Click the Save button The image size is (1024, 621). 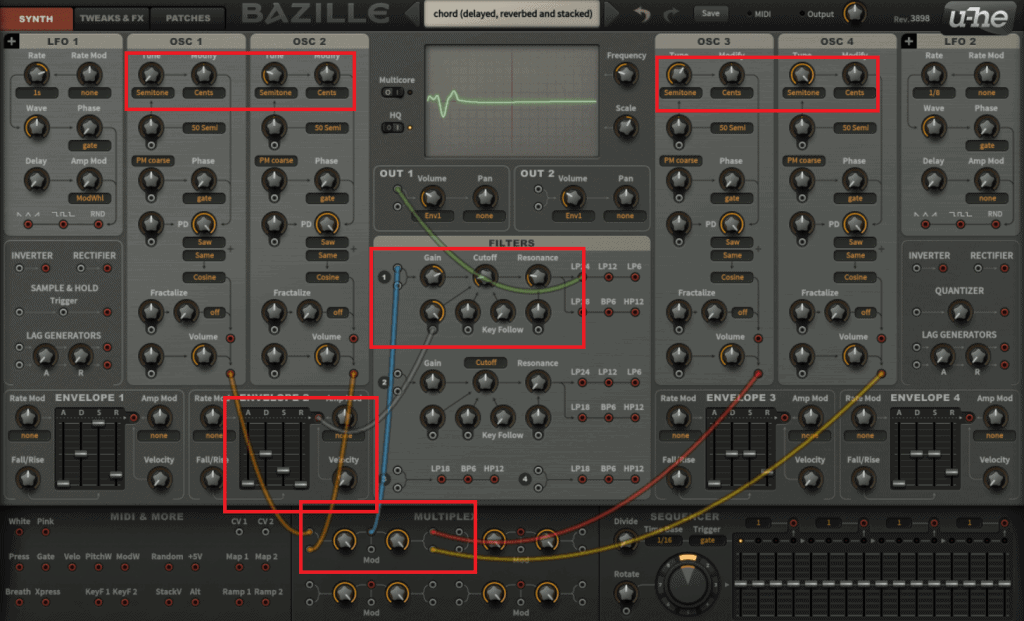[710, 14]
